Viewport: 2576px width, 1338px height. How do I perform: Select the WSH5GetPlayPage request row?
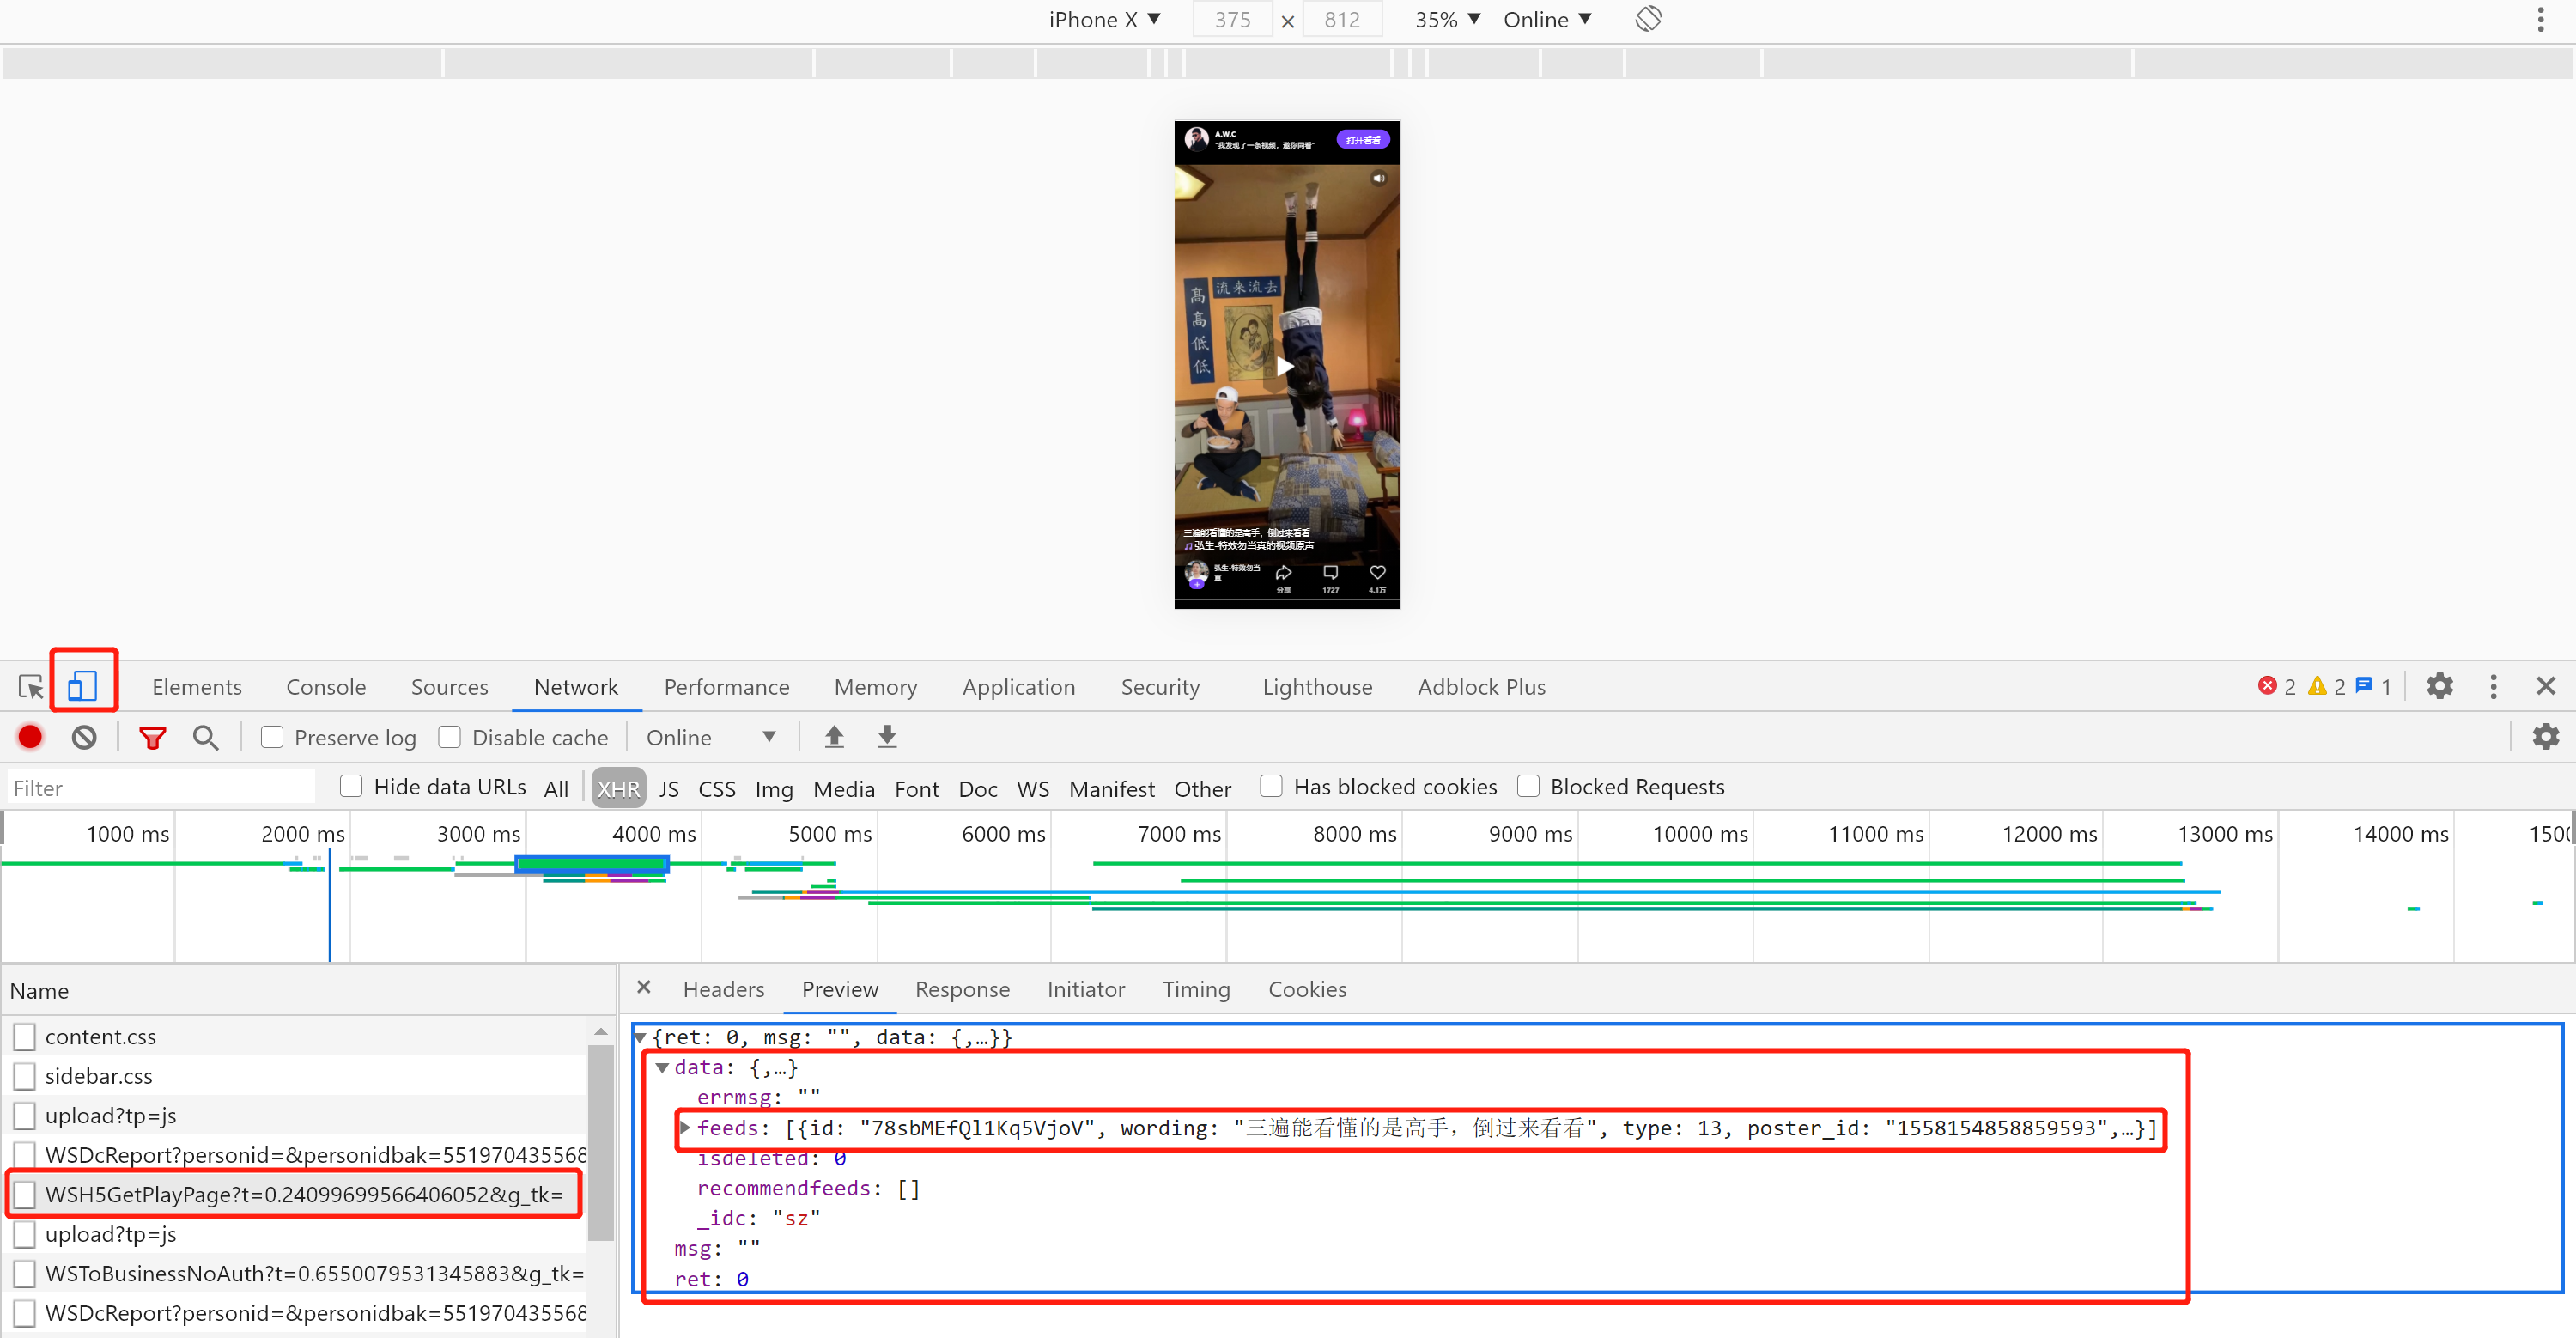pos(303,1194)
